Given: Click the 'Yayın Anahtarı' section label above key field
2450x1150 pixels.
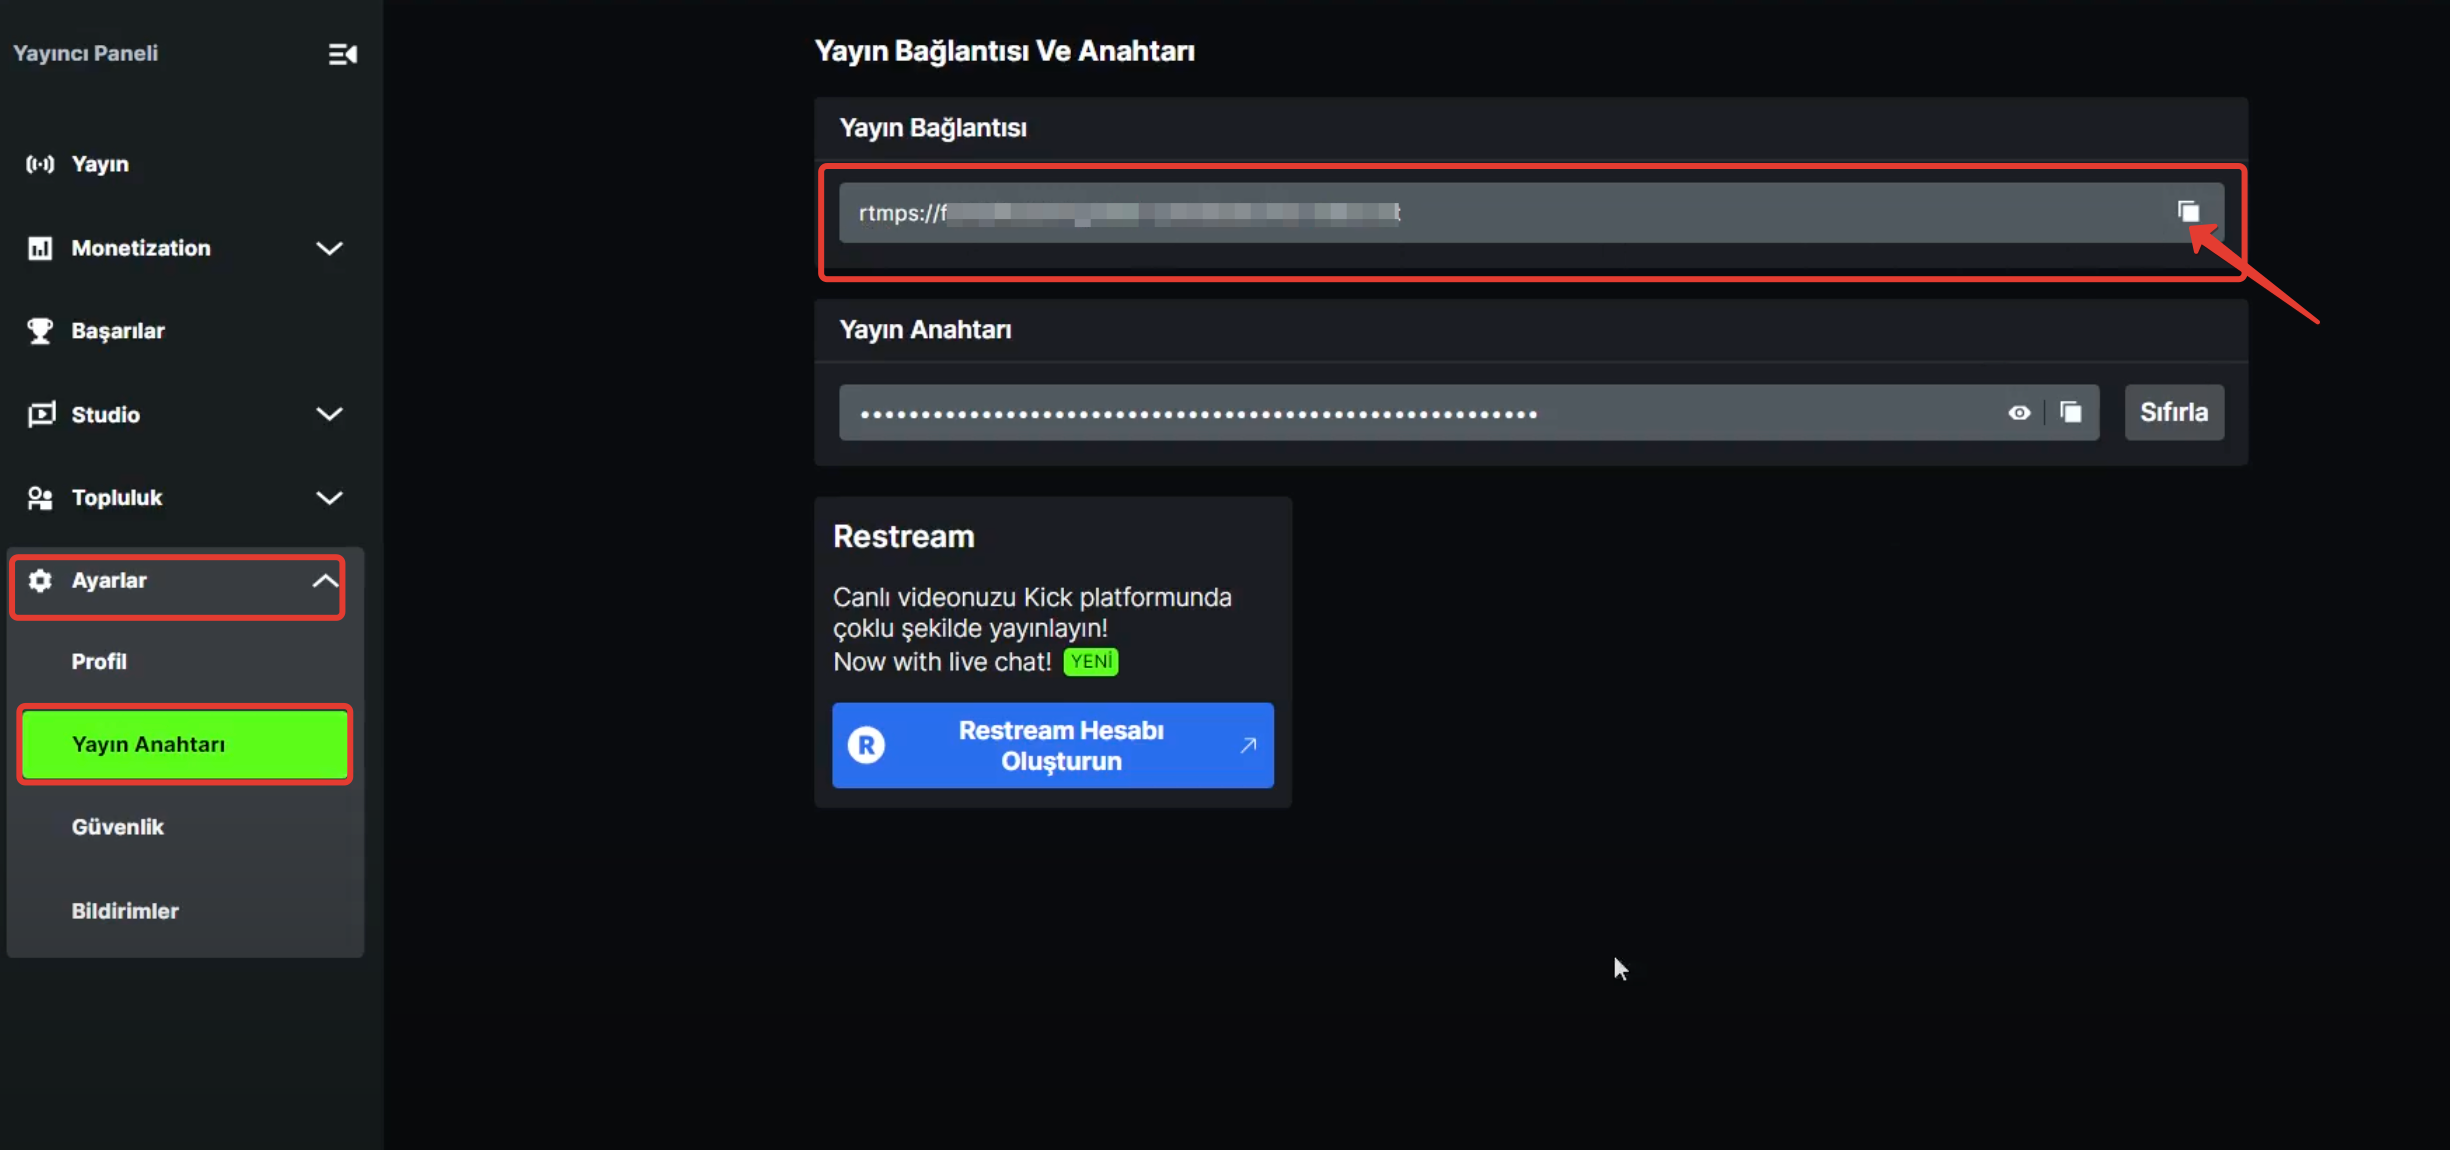Looking at the screenshot, I should coord(925,330).
